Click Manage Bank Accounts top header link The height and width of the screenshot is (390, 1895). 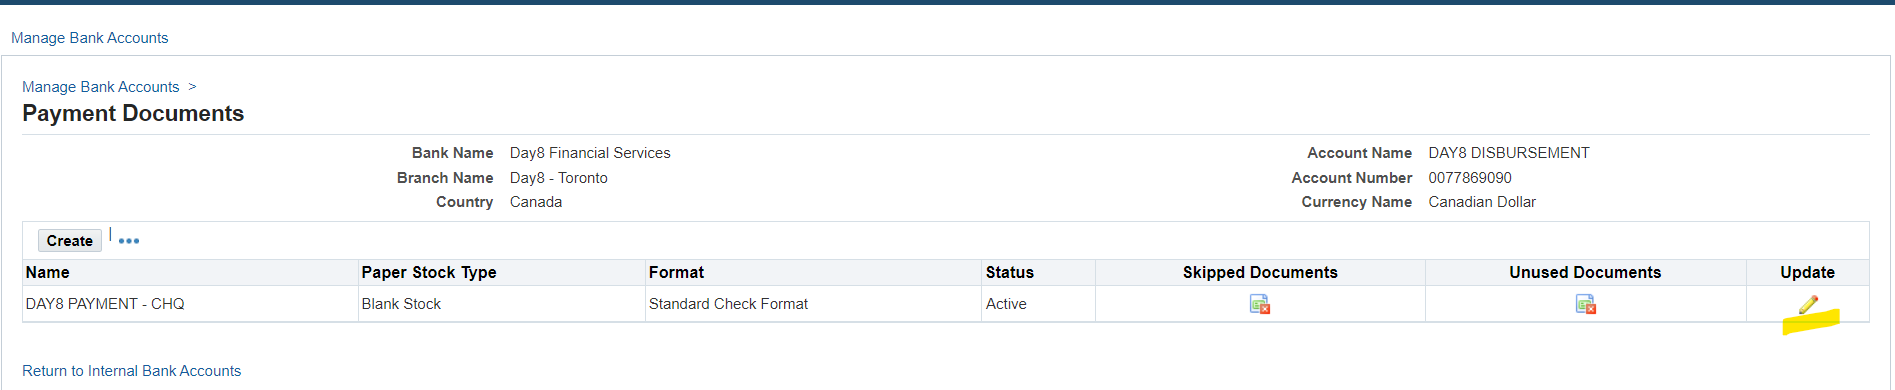click(90, 38)
